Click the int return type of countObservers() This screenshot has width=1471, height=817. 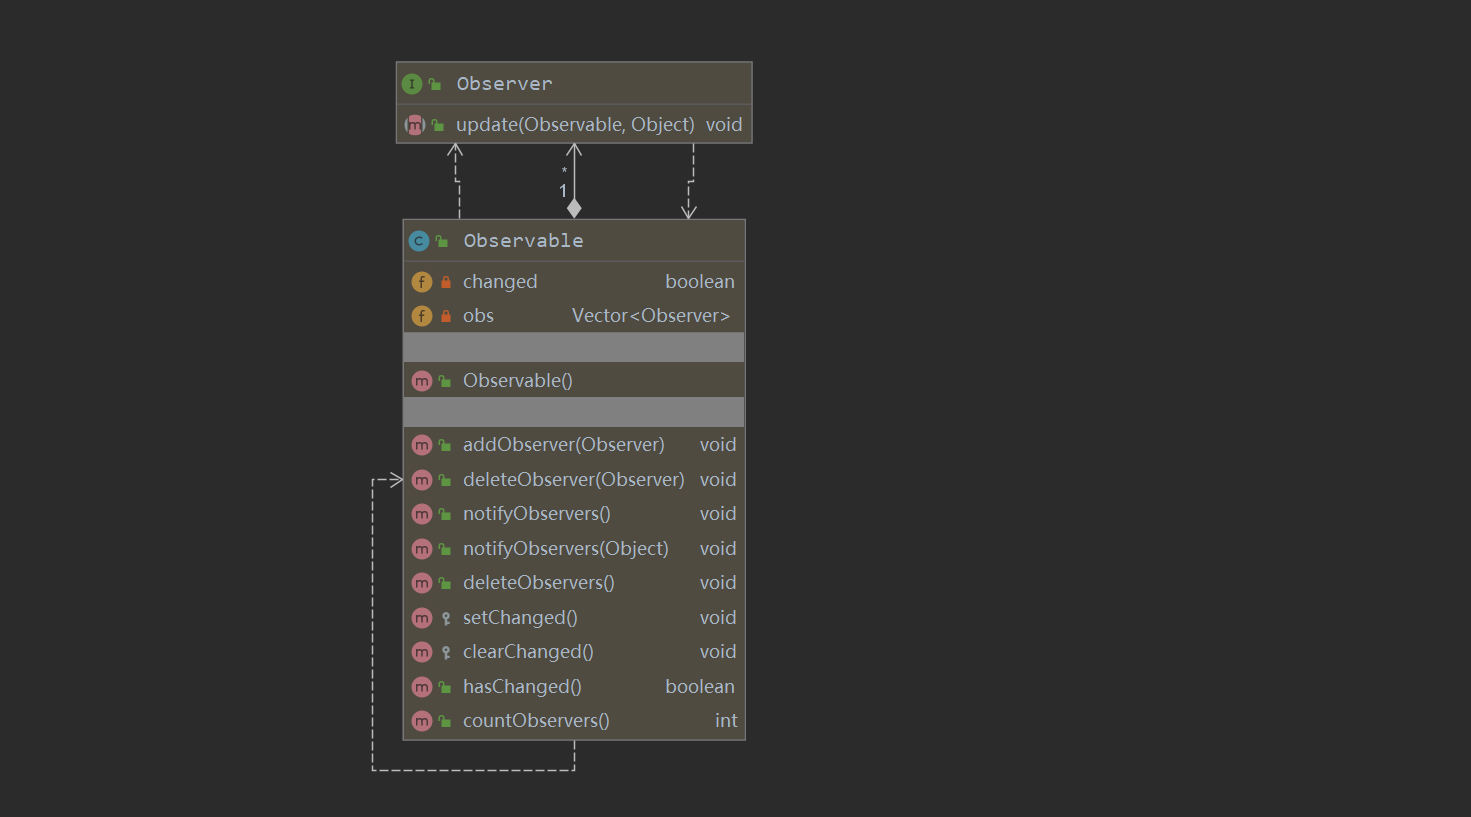(x=726, y=721)
